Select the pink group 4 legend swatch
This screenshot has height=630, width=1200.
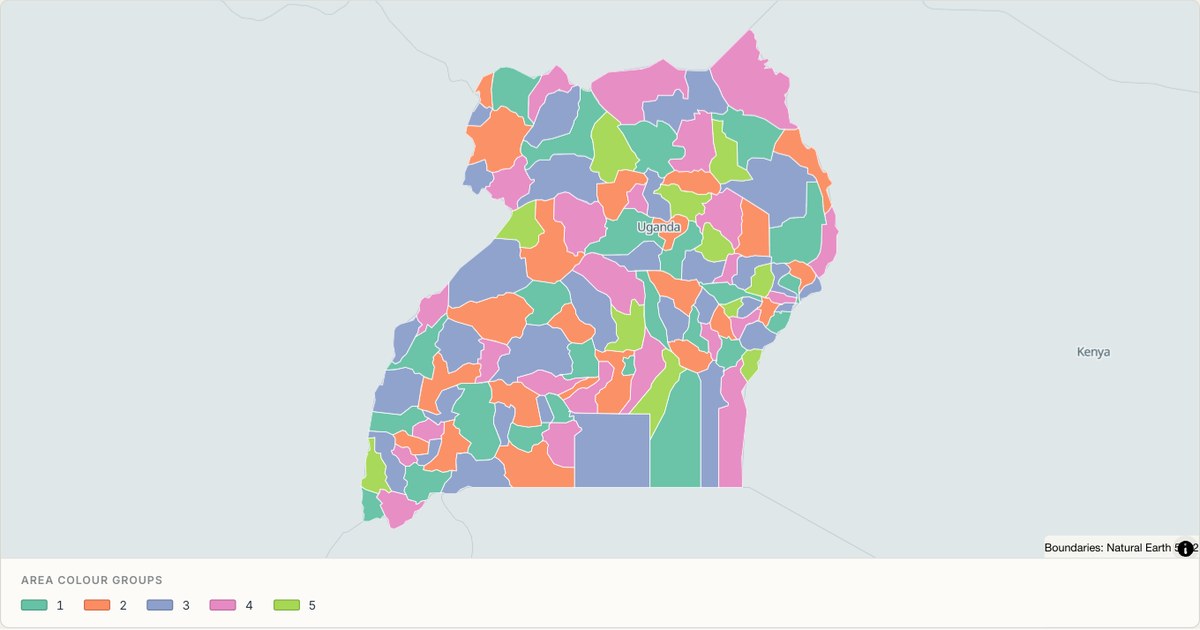point(222,605)
